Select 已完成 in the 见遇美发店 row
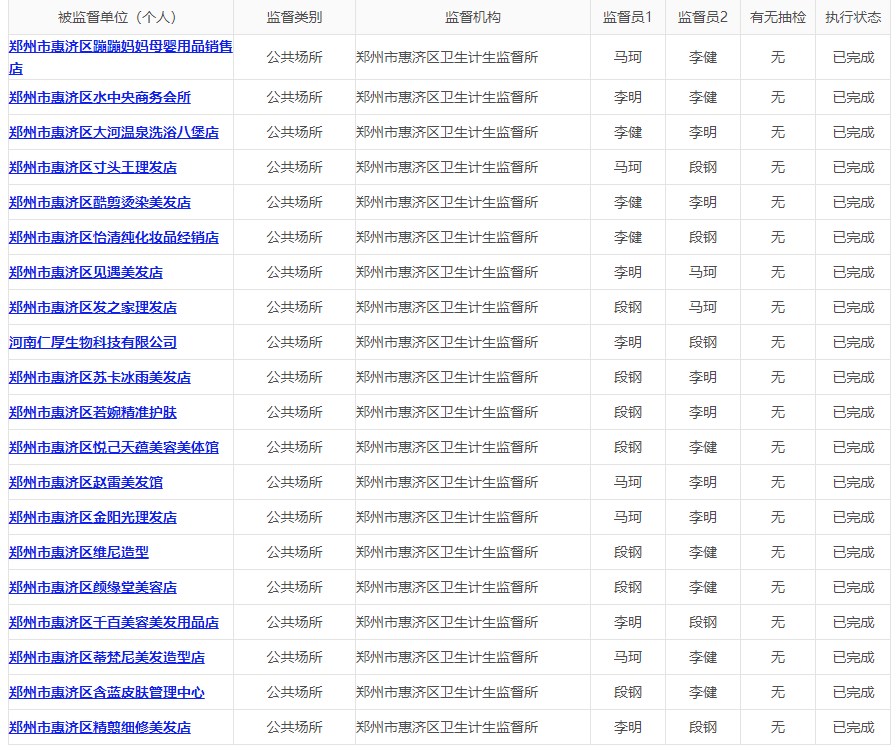The width and height of the screenshot is (896, 750). [x=853, y=272]
